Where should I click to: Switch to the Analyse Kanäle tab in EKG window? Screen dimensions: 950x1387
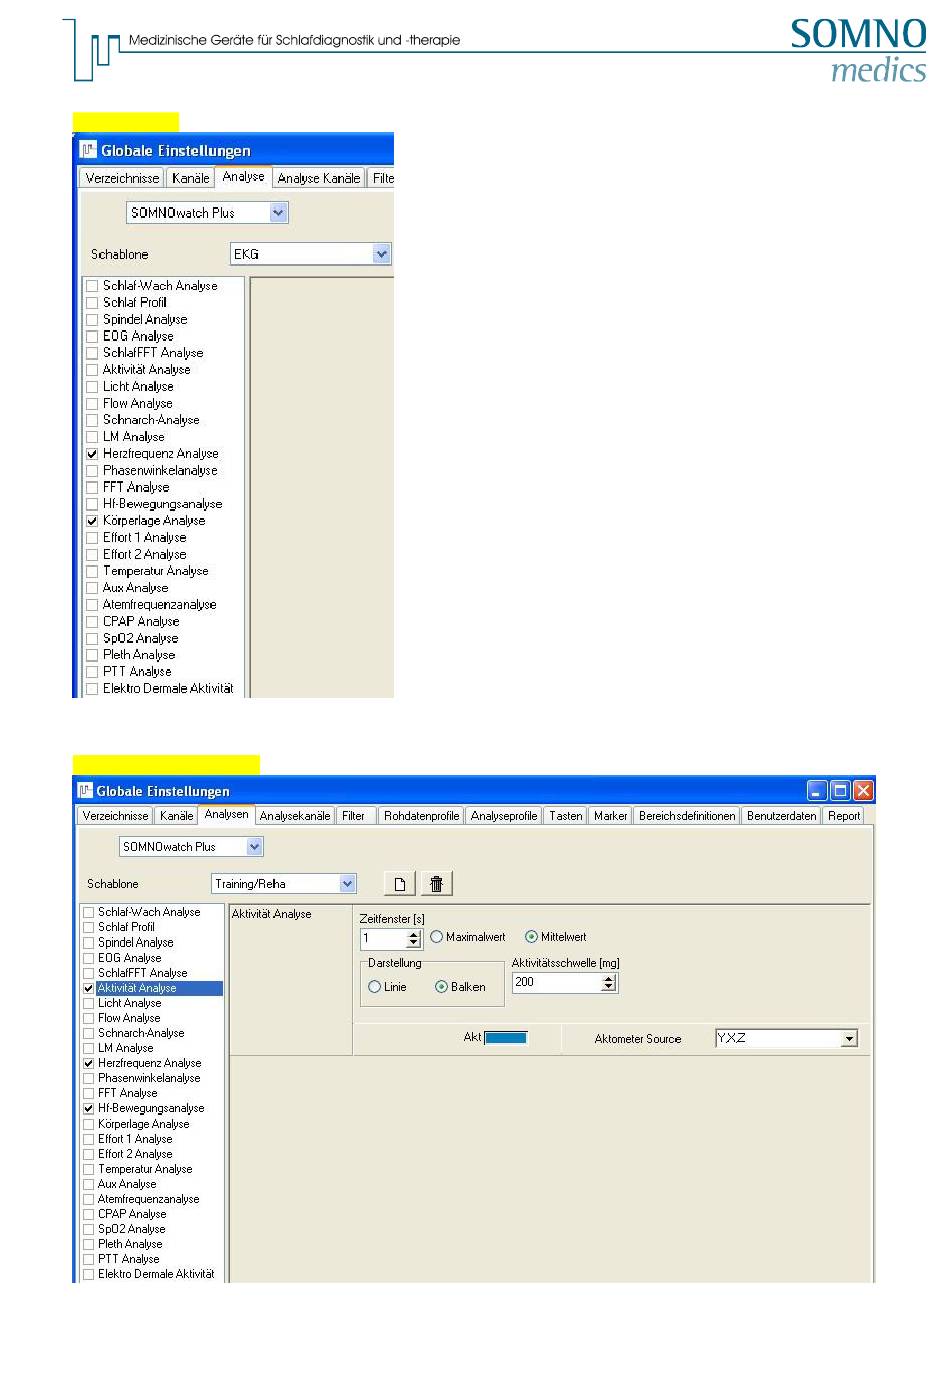(x=319, y=178)
